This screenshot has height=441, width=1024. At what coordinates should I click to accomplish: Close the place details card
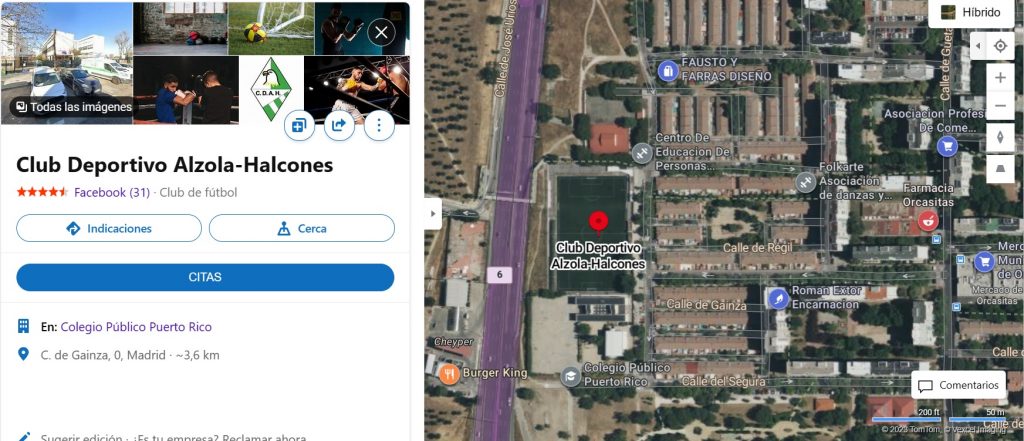tap(381, 32)
